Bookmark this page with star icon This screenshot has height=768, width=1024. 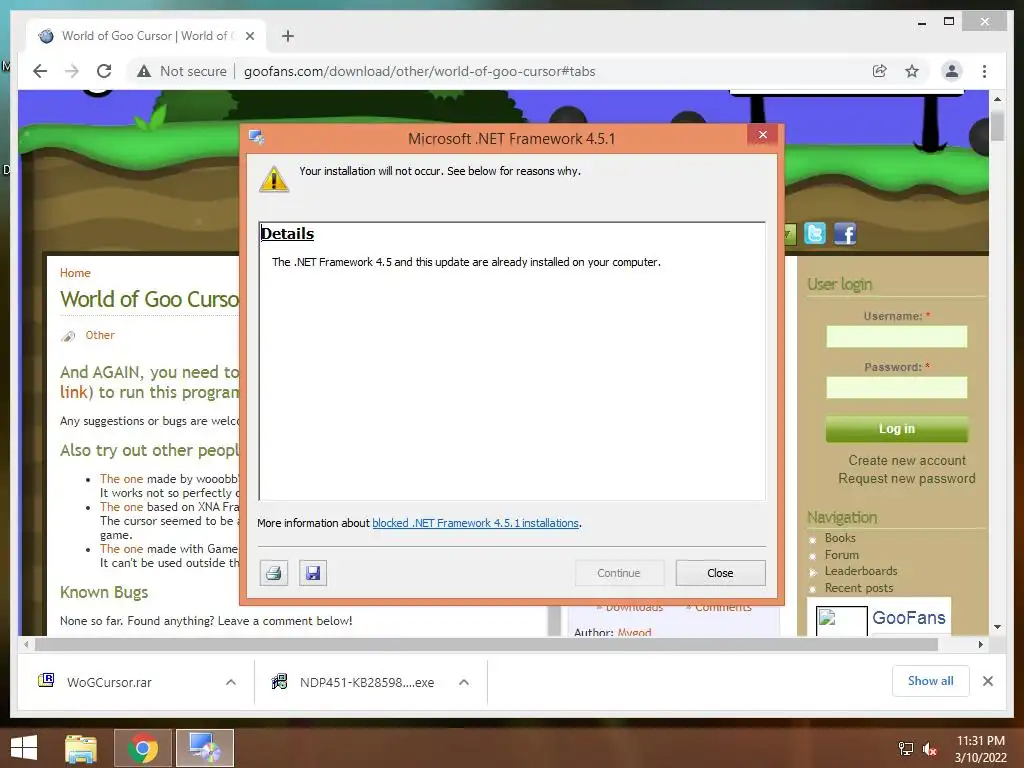[912, 71]
